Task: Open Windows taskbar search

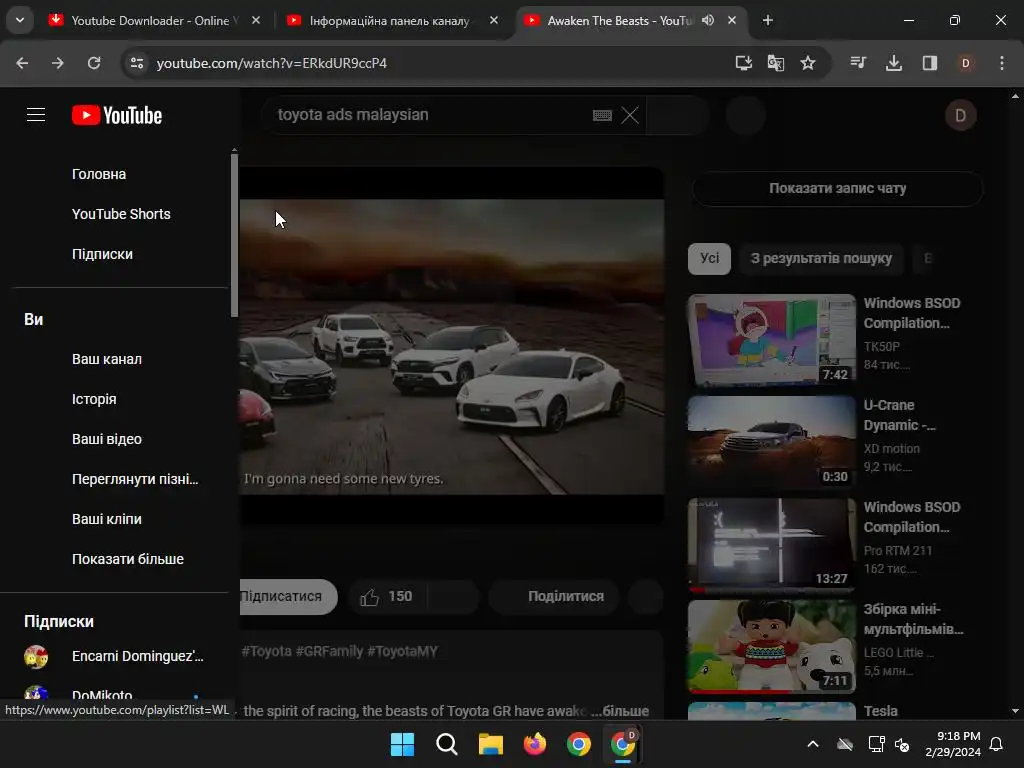Action: pyautogui.click(x=447, y=744)
